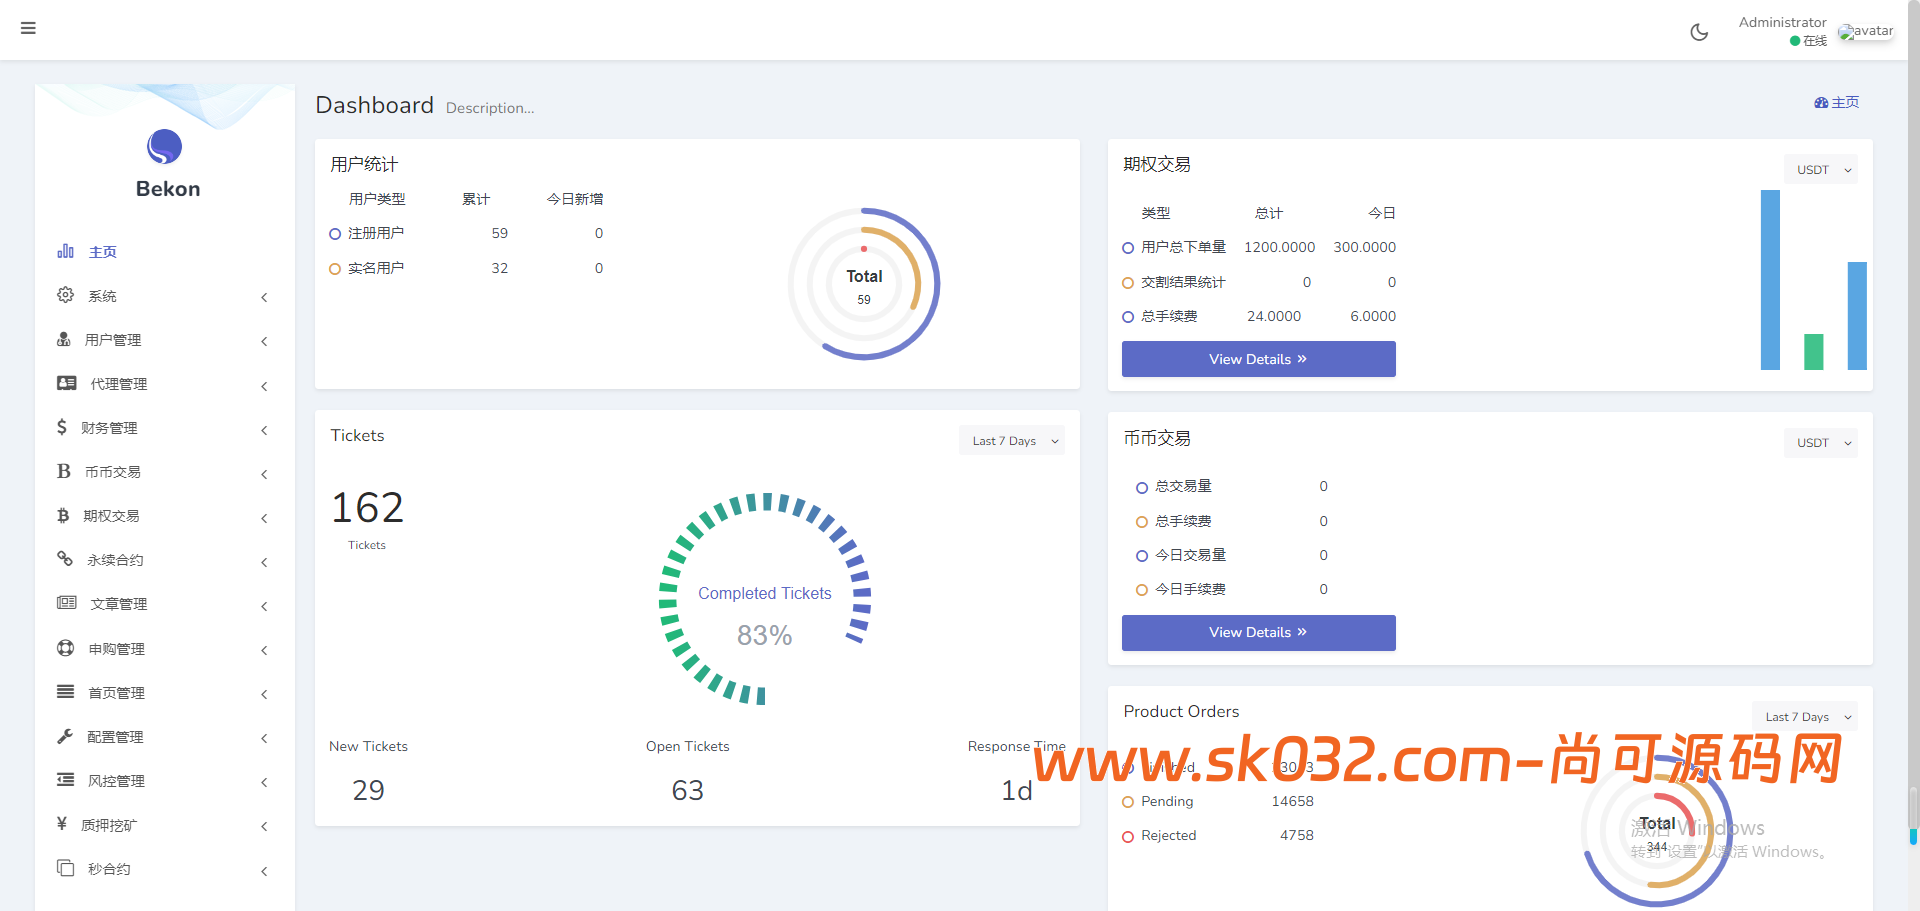
Task: Toggle dark mode with the moon icon
Action: coord(1698,31)
